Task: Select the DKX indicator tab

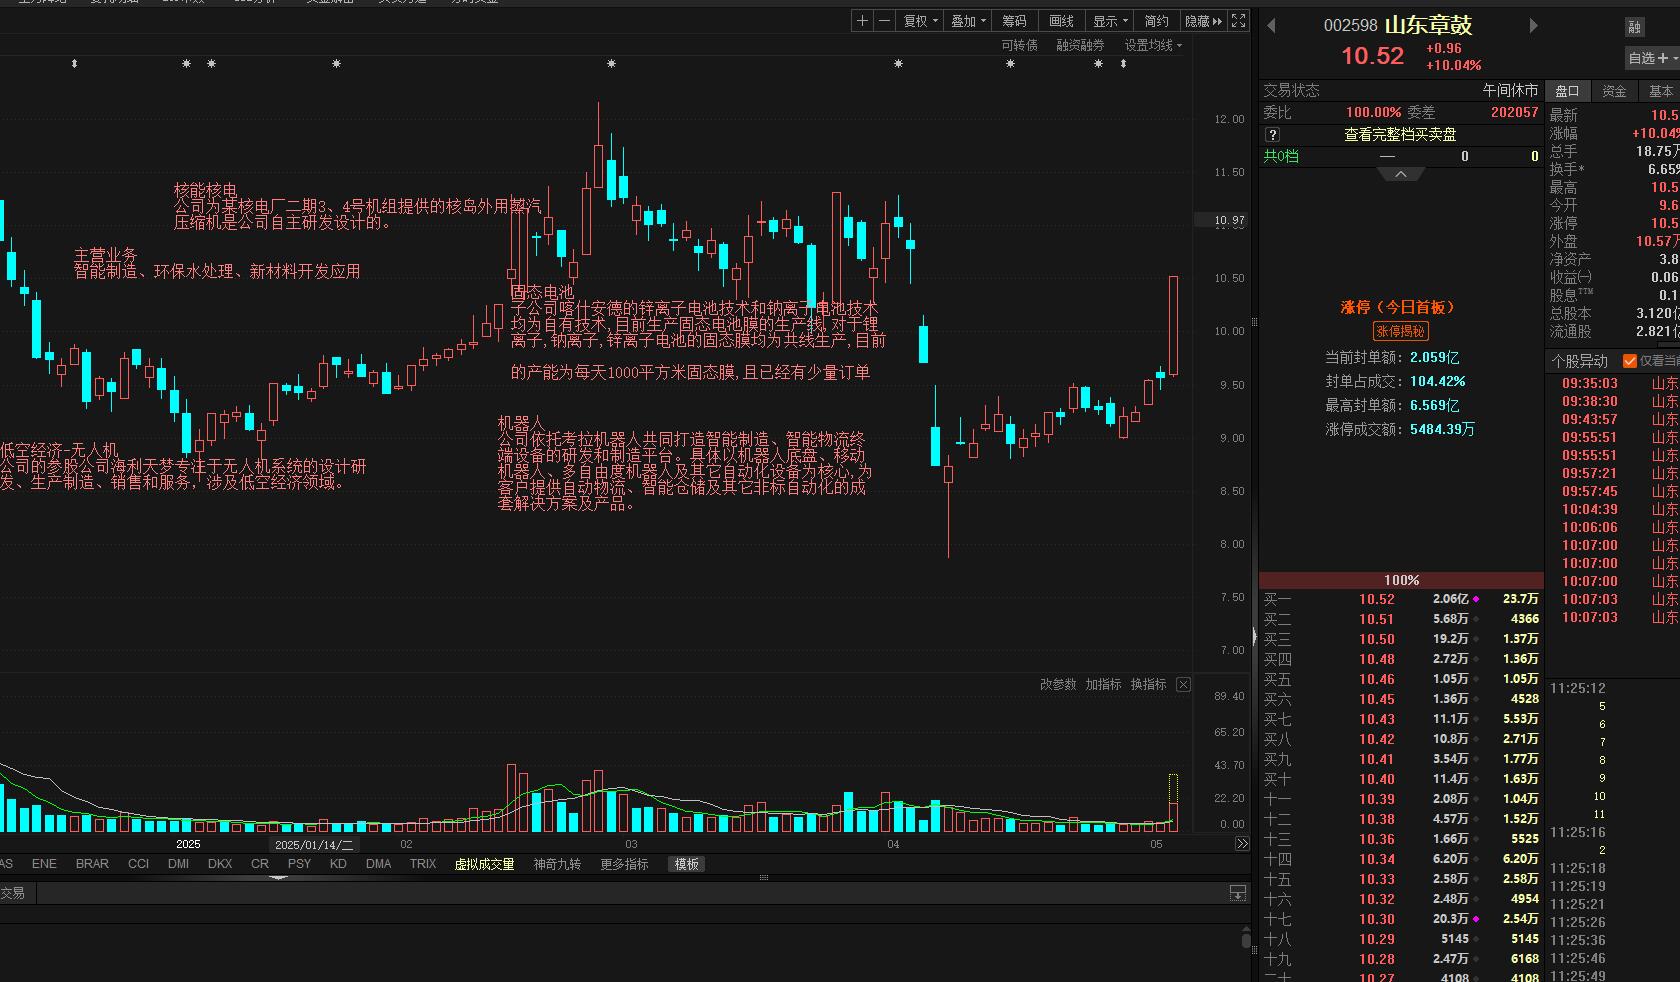Action: [x=220, y=864]
